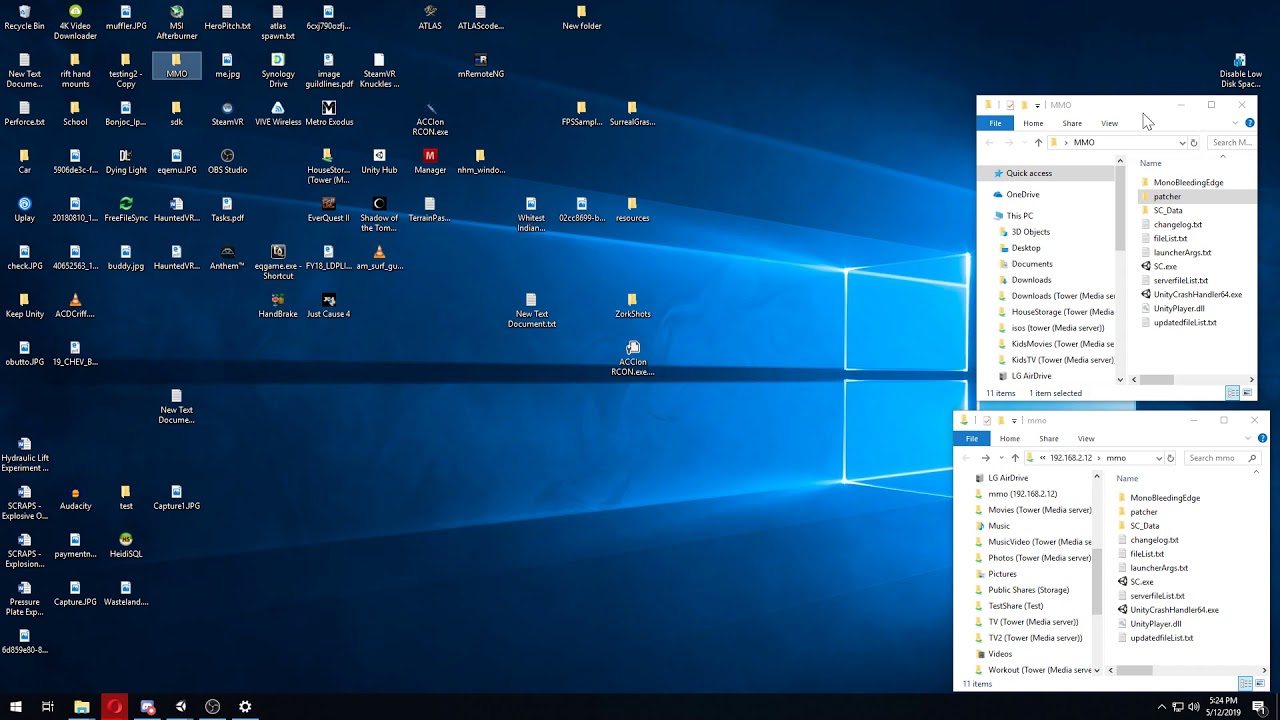Select the Synology Drive desktop icon
1280x720 pixels.
(x=278, y=70)
